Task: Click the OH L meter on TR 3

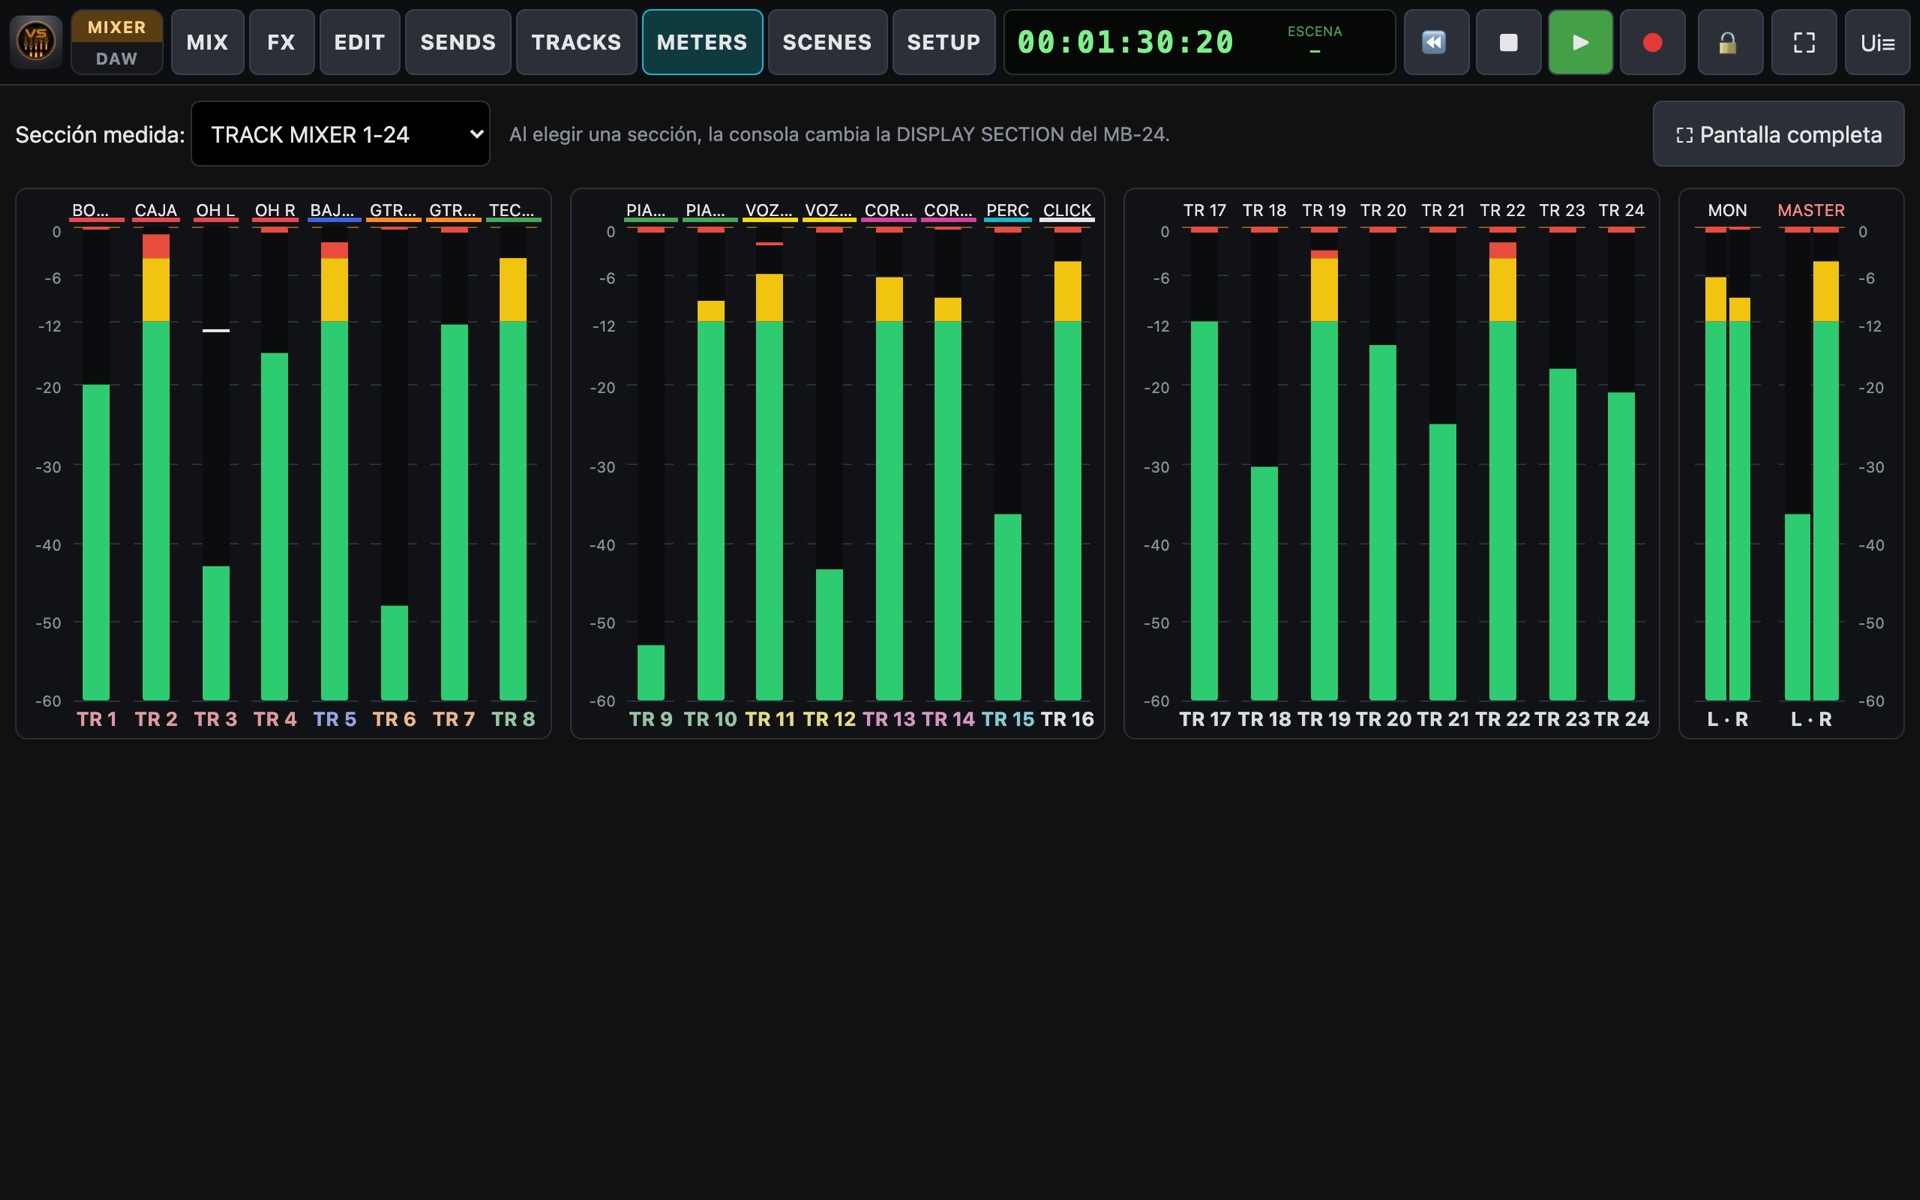Action: pos(216,466)
